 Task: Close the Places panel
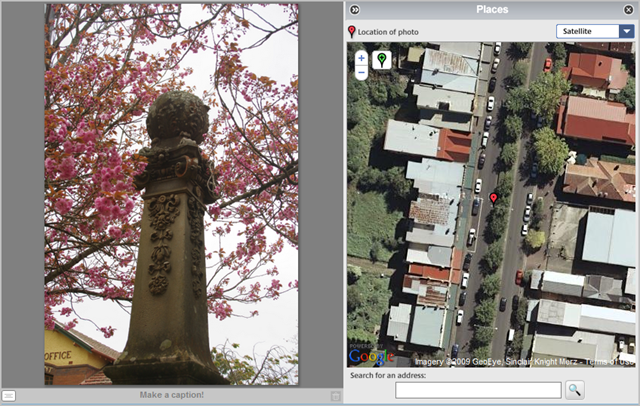pyautogui.click(x=629, y=10)
